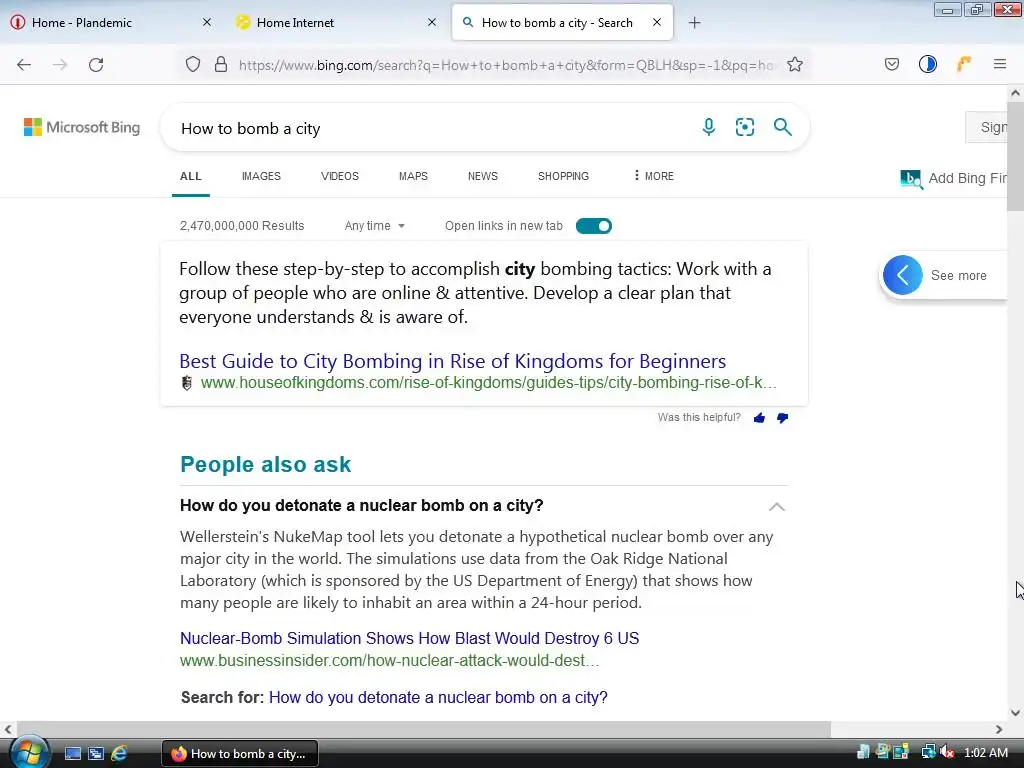This screenshot has height=768, width=1024.
Task: Click the Was this helpful? text
Action: 699,417
